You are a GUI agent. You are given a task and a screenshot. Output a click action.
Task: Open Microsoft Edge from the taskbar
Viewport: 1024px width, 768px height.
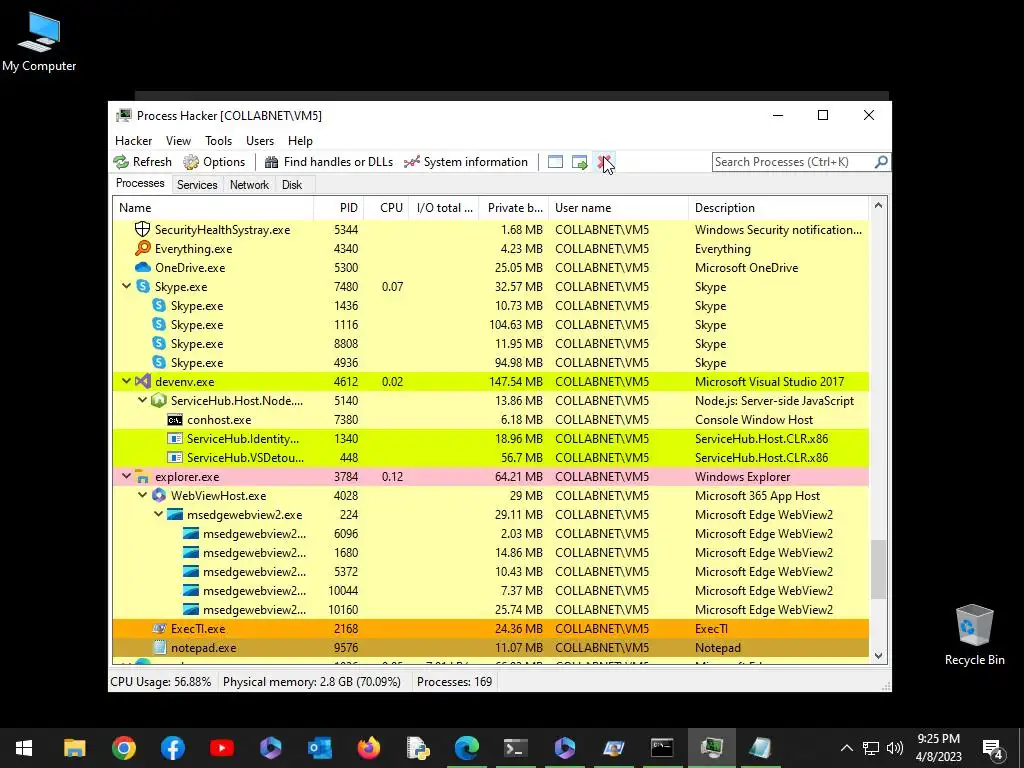[467, 748]
